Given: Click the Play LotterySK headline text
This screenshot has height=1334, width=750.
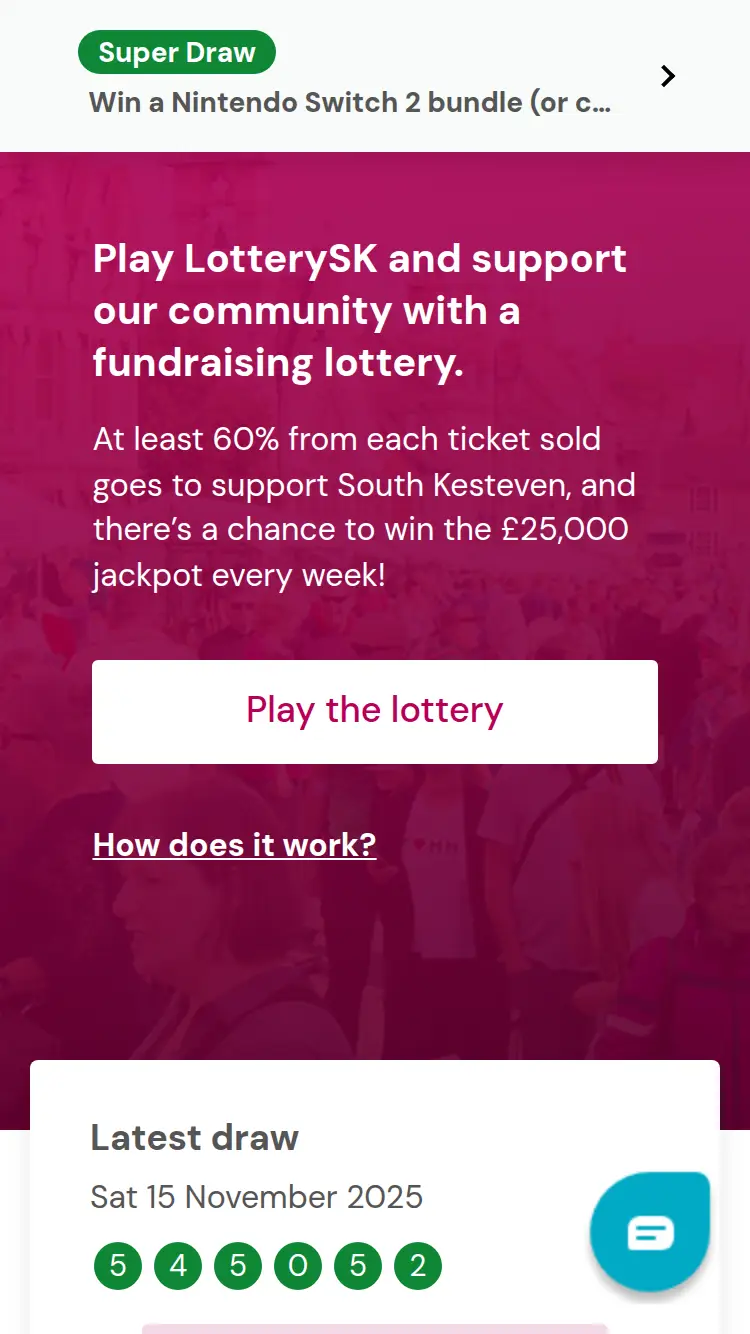Looking at the screenshot, I should (360, 310).
